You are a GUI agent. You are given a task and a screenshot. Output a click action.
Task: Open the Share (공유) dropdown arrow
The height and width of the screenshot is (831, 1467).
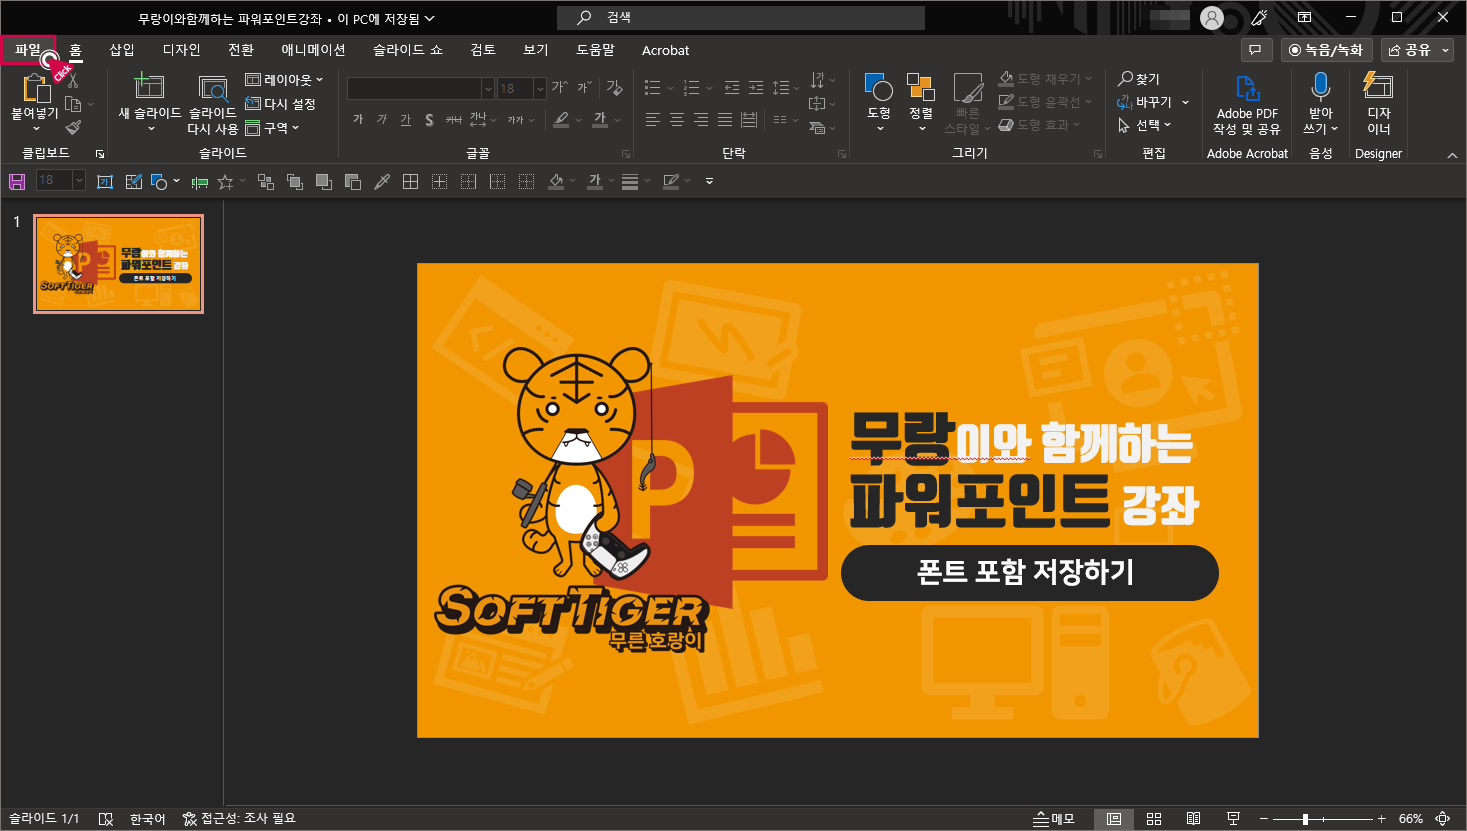point(1445,50)
